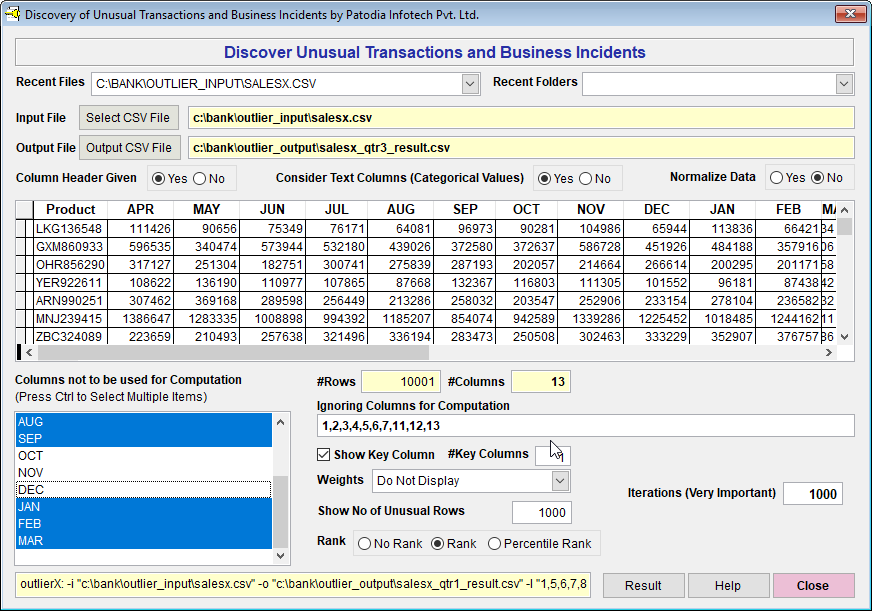Click the data grid horizontal scrollbar
Image resolution: width=872 pixels, height=611 pixels.
(230, 352)
